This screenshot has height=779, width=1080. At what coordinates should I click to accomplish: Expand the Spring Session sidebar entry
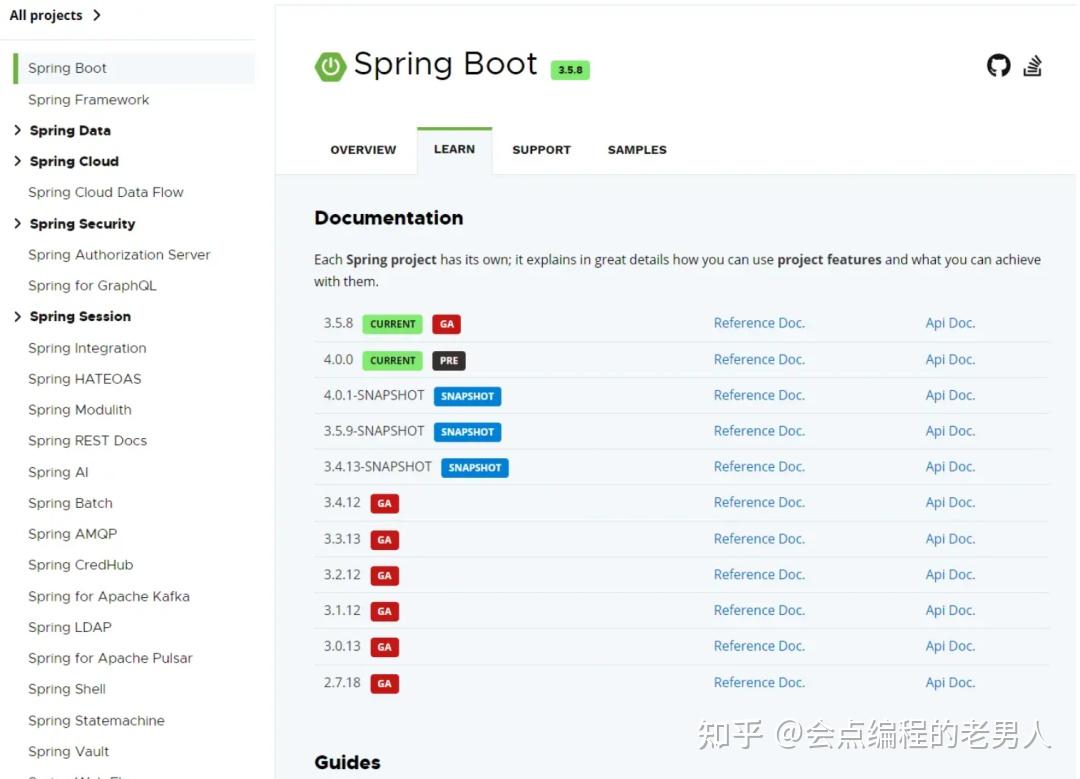tap(16, 316)
